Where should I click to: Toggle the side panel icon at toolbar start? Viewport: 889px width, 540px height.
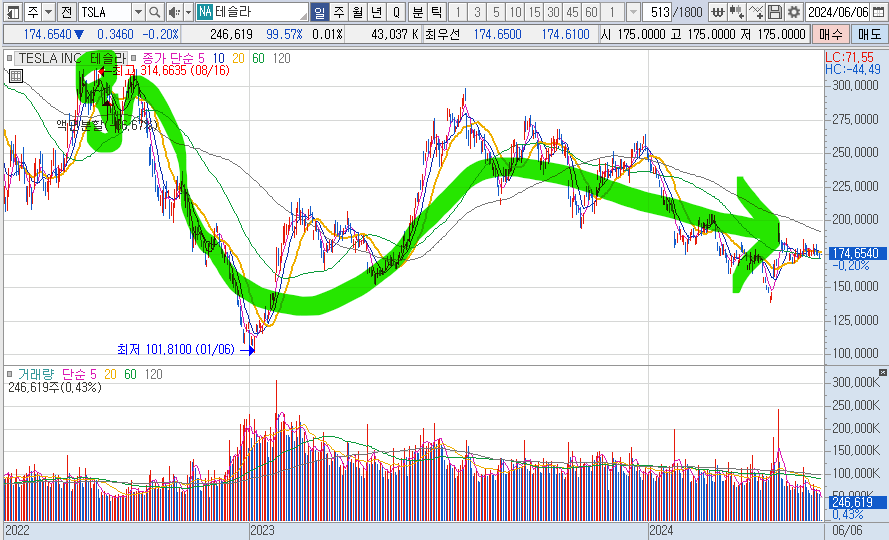tap(13, 12)
